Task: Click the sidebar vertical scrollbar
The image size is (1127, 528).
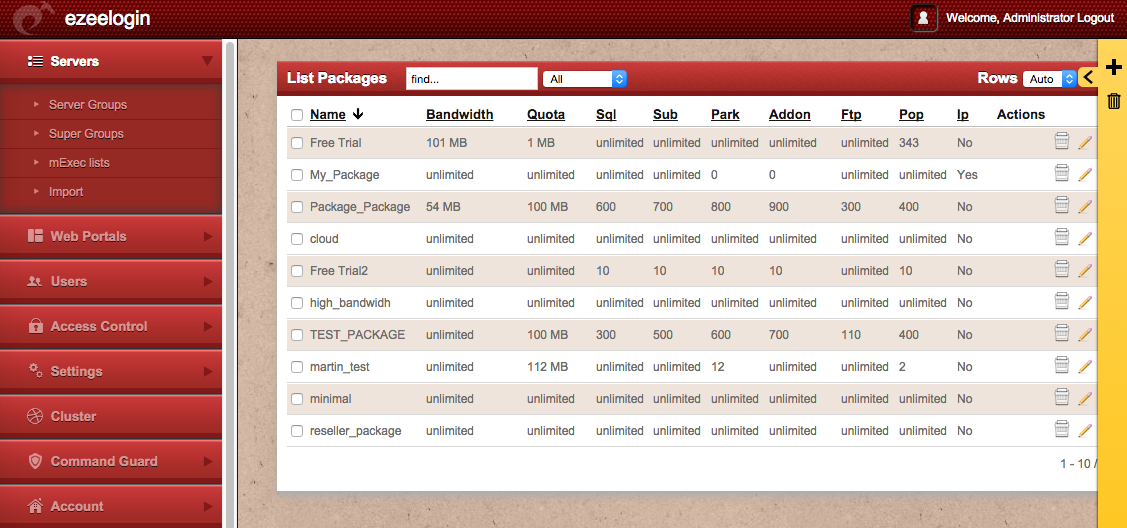Action: (230, 284)
